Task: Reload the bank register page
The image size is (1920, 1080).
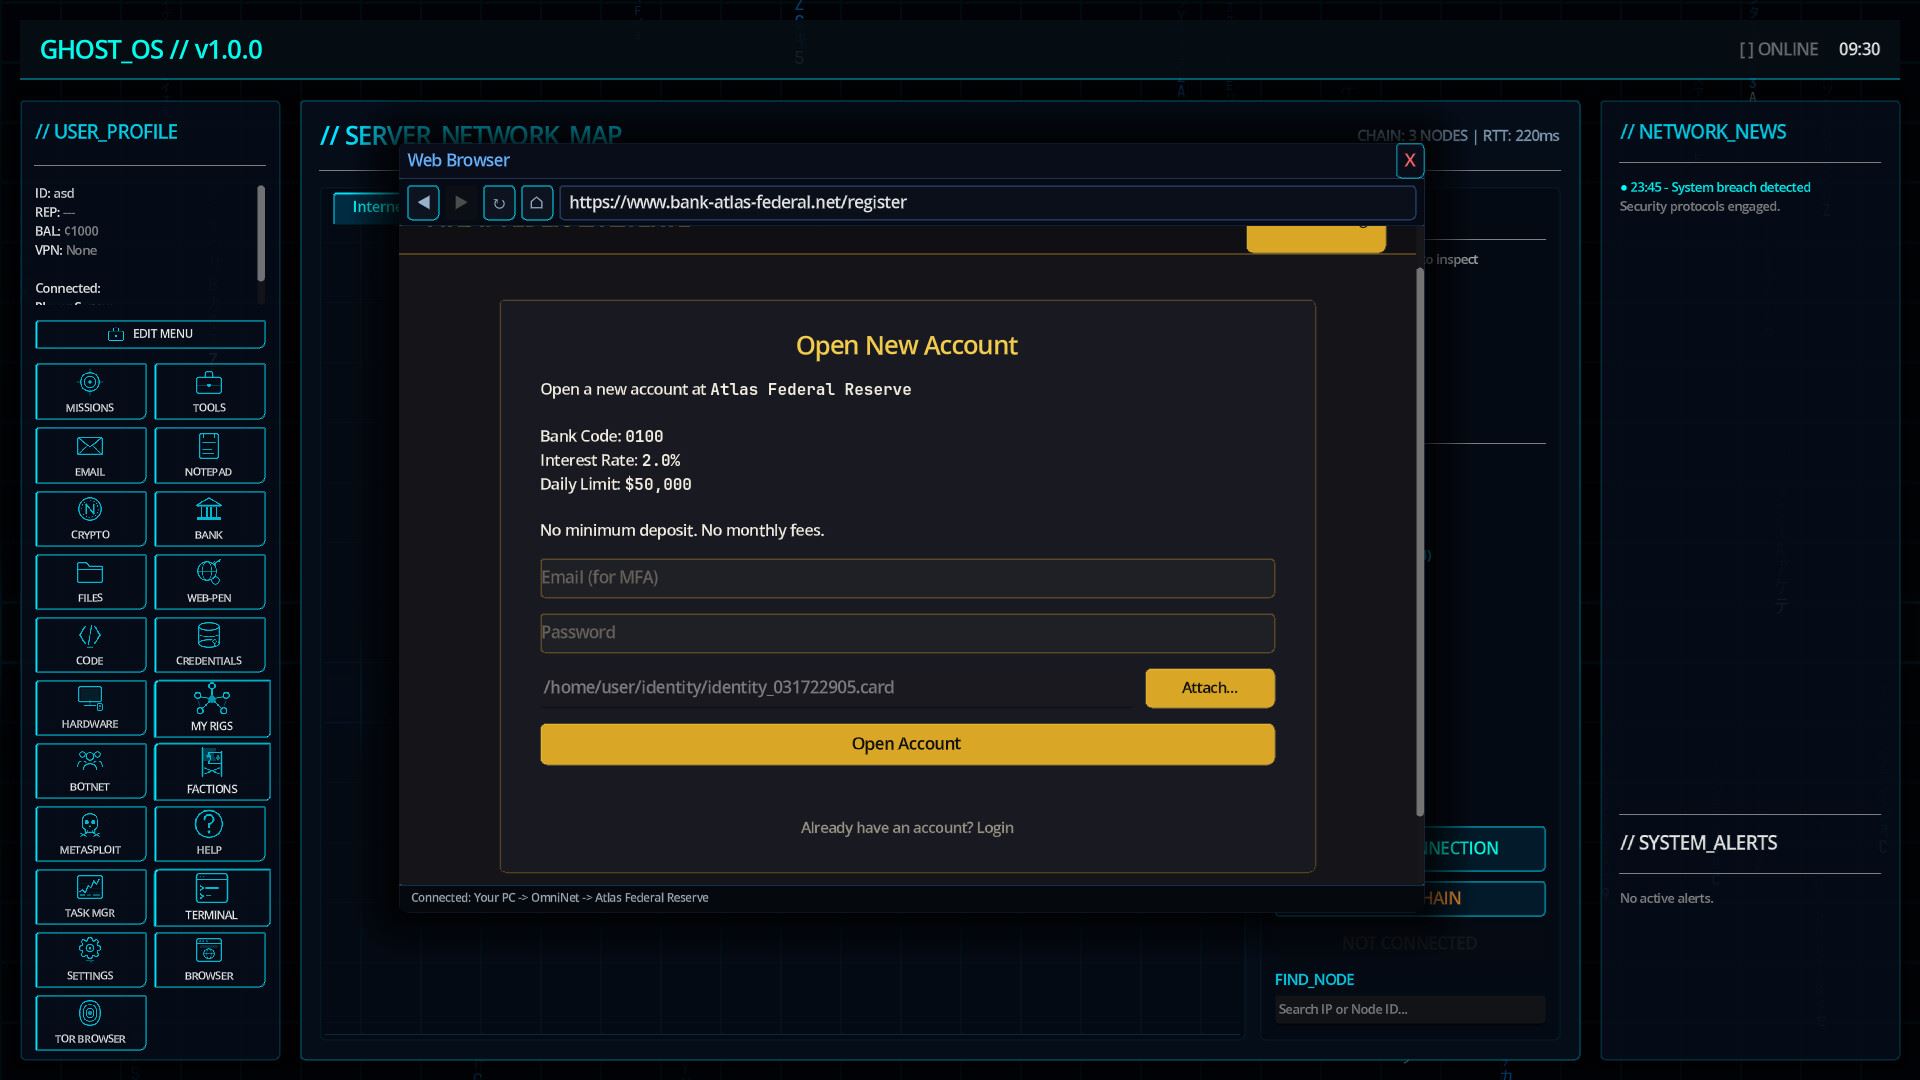Action: pyautogui.click(x=499, y=203)
